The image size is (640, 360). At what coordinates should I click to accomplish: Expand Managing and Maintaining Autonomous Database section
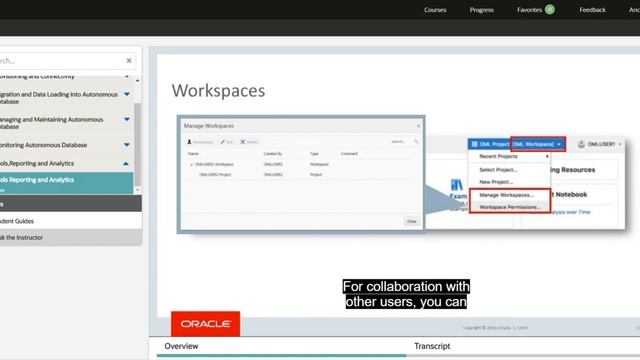click(x=127, y=119)
